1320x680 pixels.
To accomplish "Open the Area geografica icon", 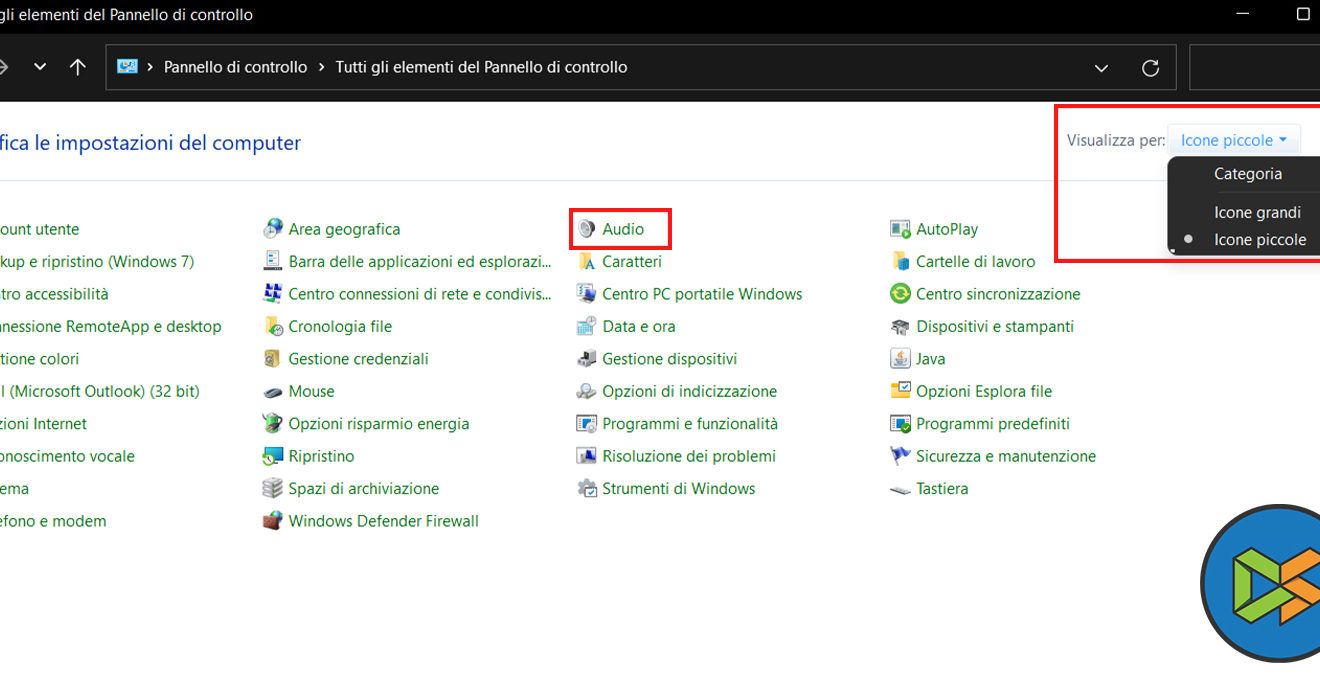I will point(272,229).
